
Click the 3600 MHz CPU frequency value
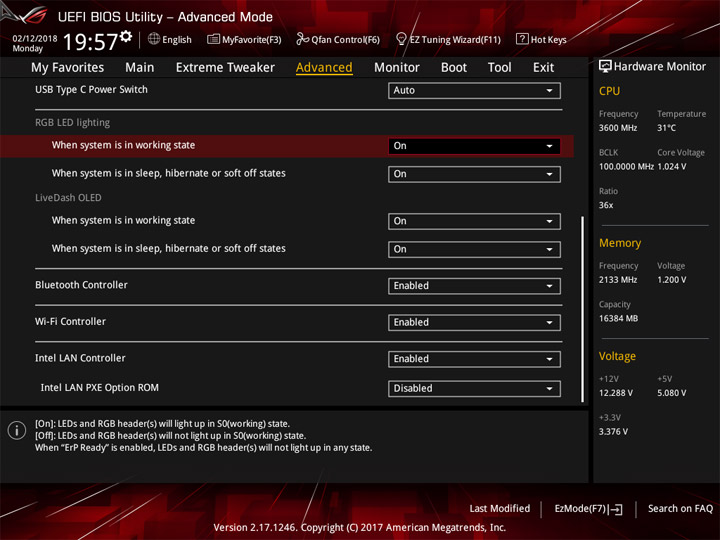tap(618, 128)
